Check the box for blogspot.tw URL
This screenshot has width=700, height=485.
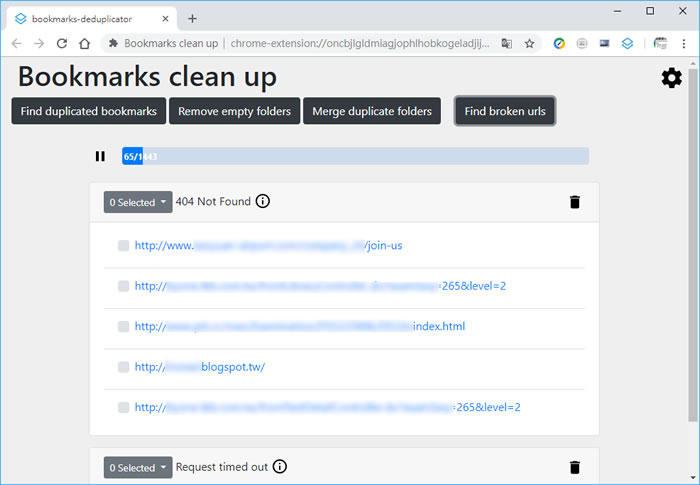pos(123,367)
